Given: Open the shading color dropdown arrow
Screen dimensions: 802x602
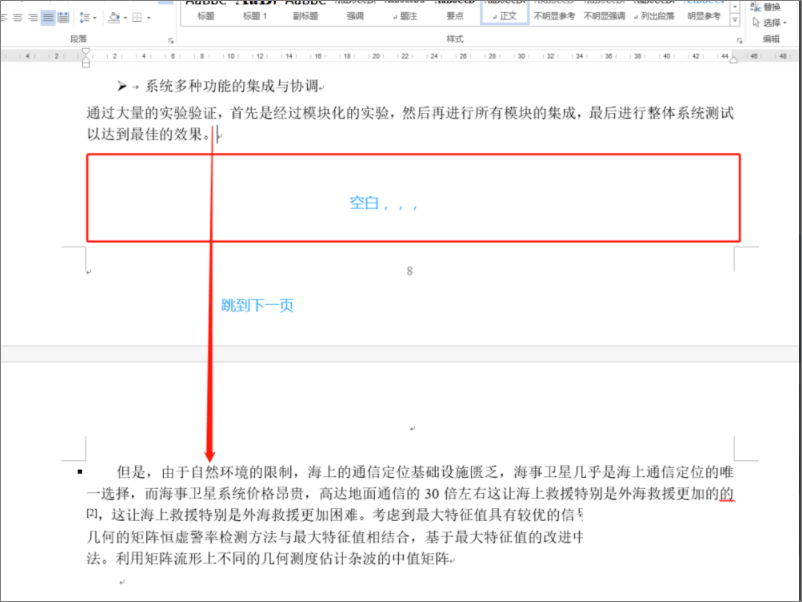Looking at the screenshot, I should (x=125, y=18).
